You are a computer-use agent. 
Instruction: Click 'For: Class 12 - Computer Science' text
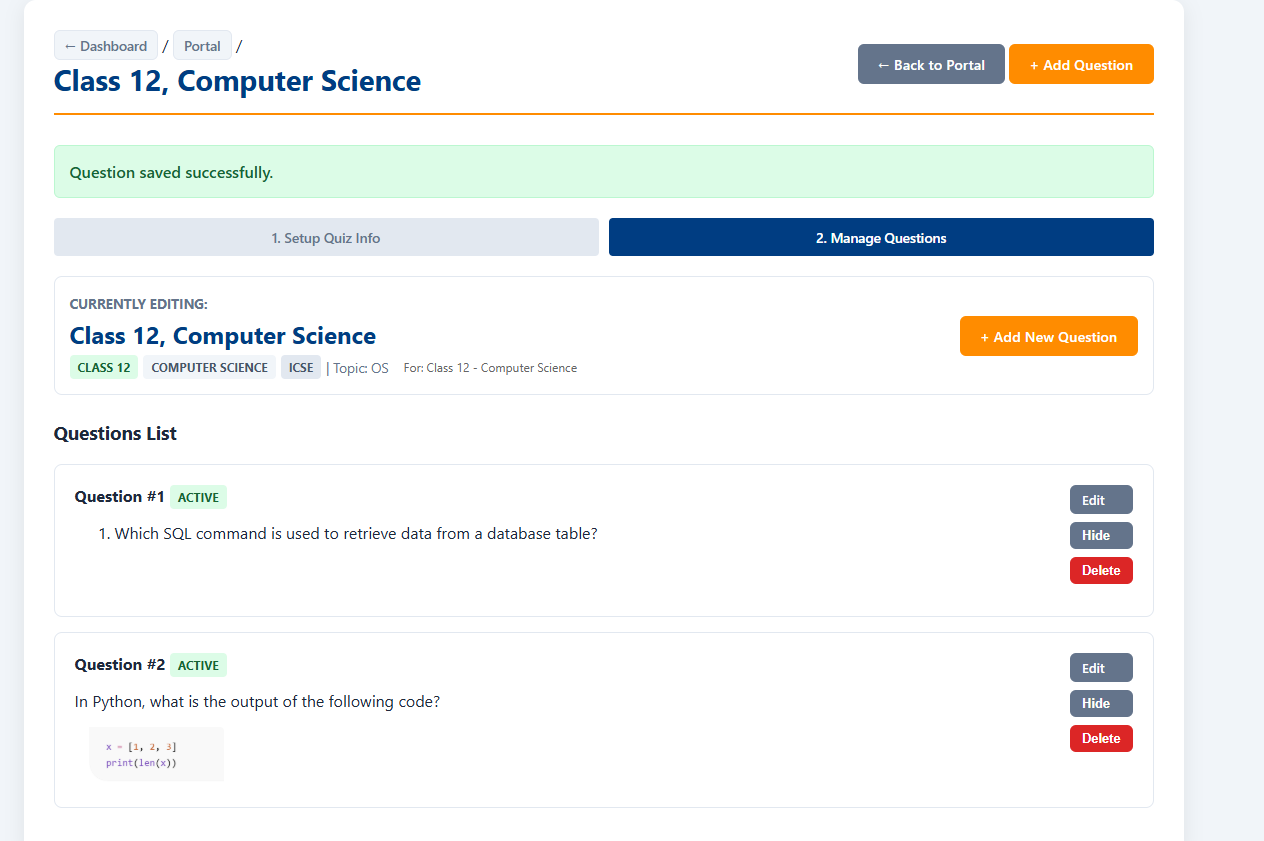(x=490, y=368)
